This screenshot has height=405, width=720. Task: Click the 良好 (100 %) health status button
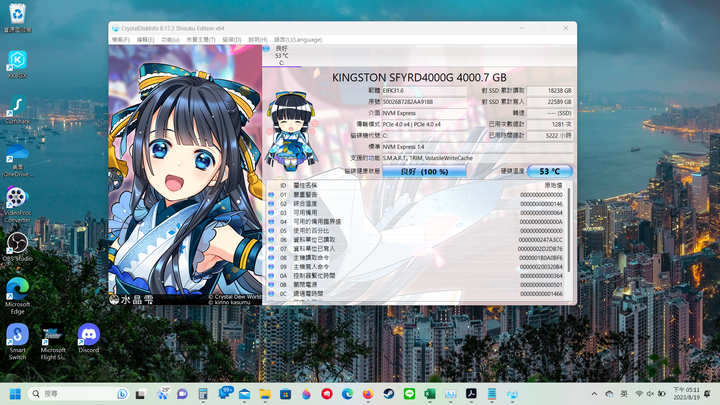click(424, 171)
